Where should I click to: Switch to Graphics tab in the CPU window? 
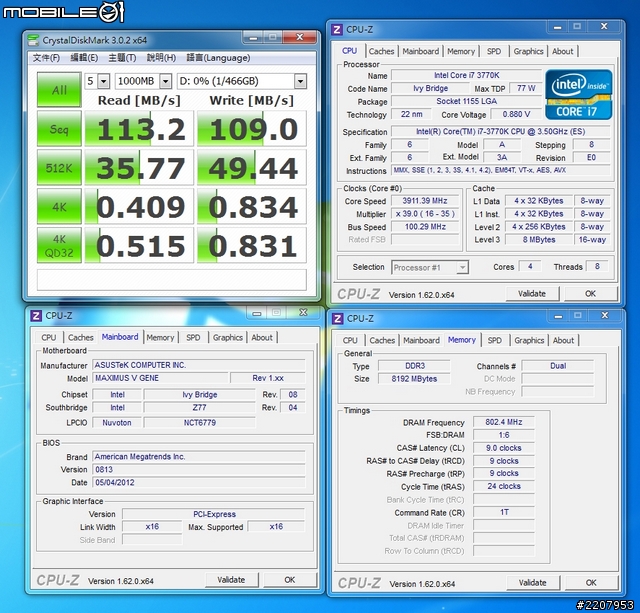(528, 51)
